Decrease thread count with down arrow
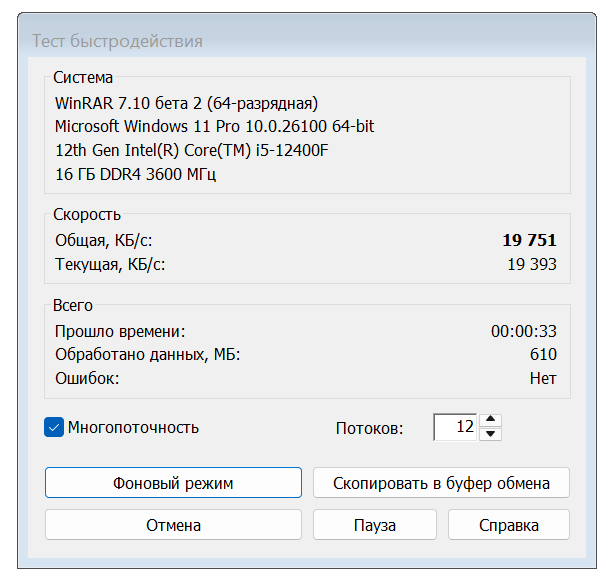This screenshot has width=609, height=574. coord(490,434)
